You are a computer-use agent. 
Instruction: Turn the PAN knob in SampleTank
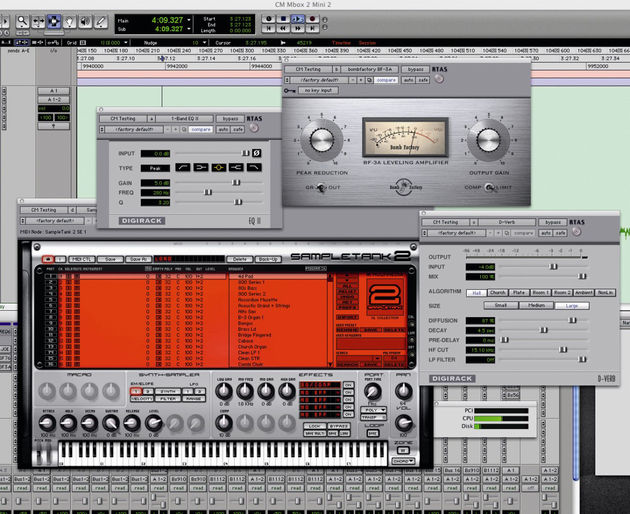click(403, 391)
